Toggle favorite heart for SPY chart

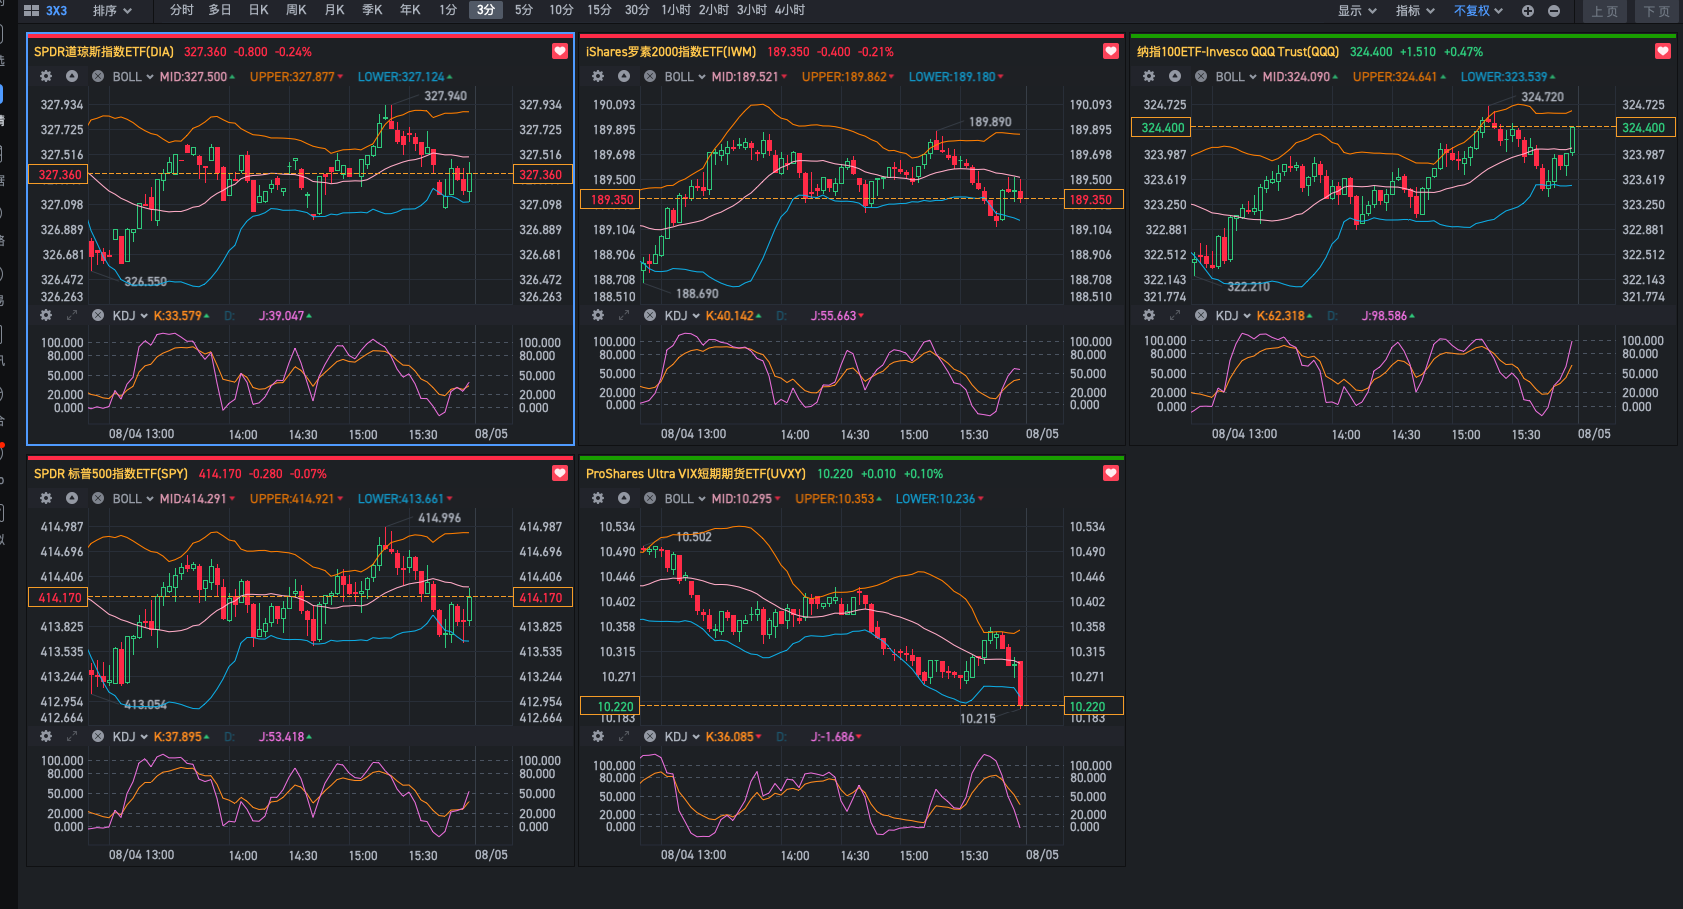[560, 474]
